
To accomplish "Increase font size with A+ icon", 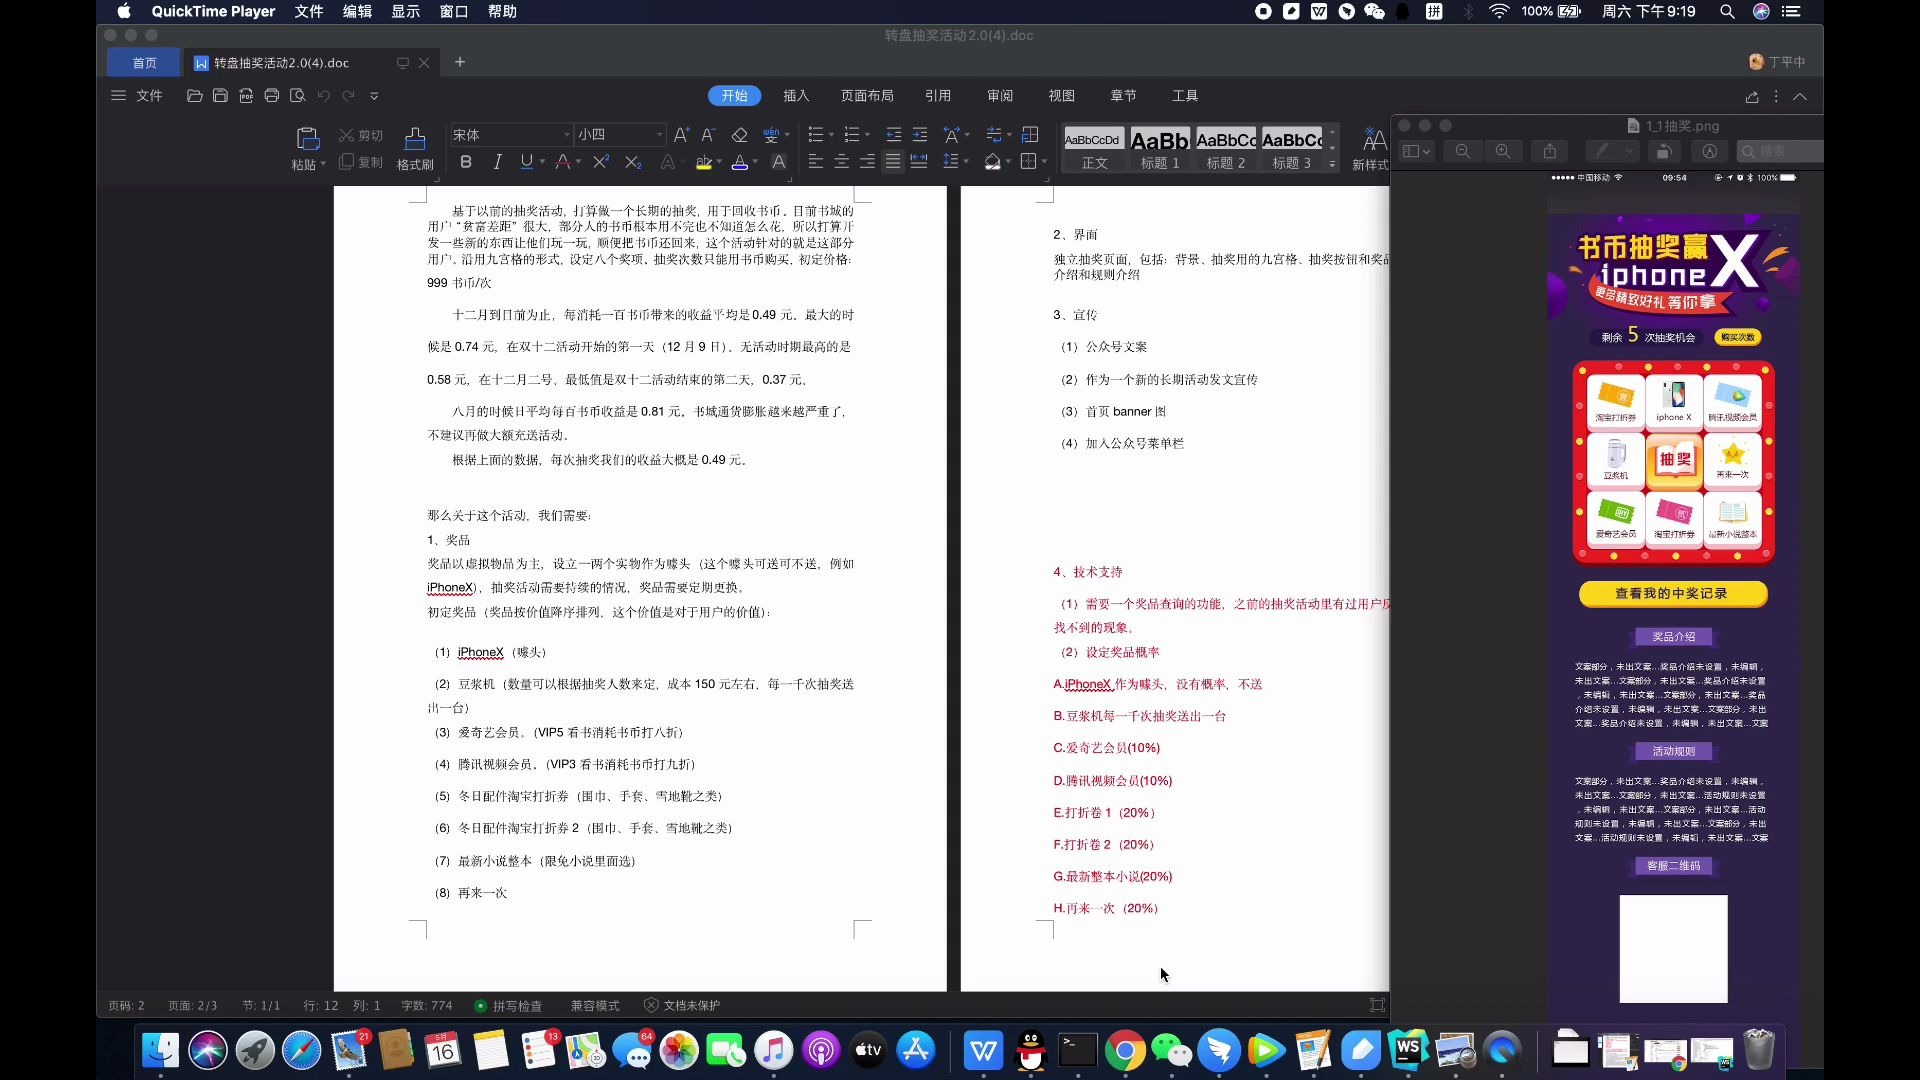I will coord(681,135).
